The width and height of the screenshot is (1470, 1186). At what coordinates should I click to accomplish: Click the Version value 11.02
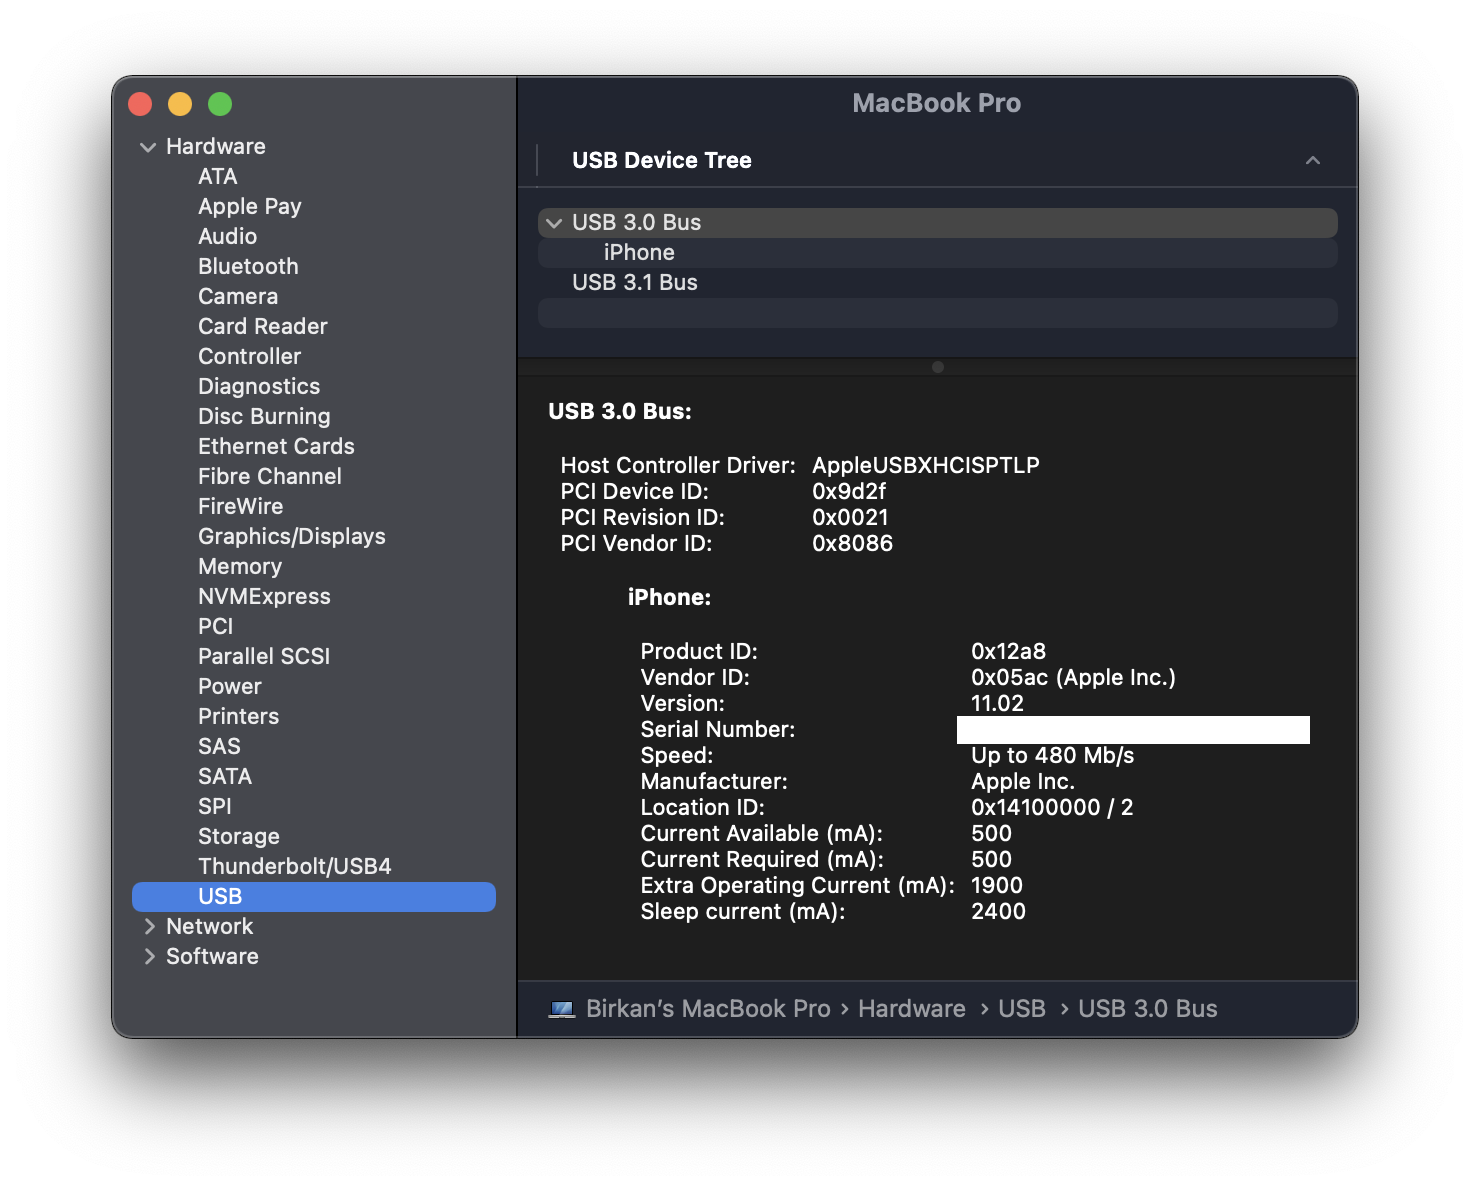[997, 704]
